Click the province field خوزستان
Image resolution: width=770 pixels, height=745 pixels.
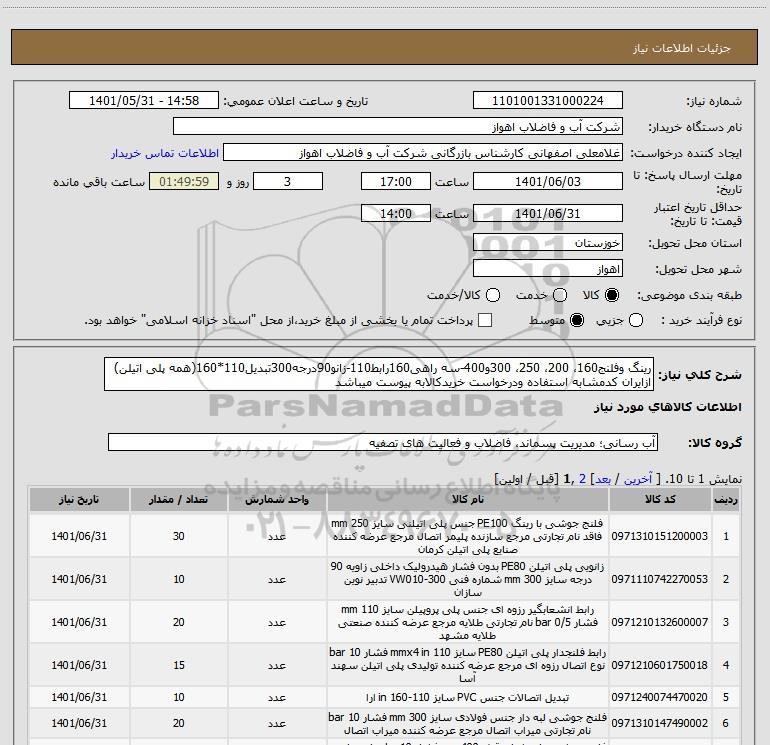(548, 242)
